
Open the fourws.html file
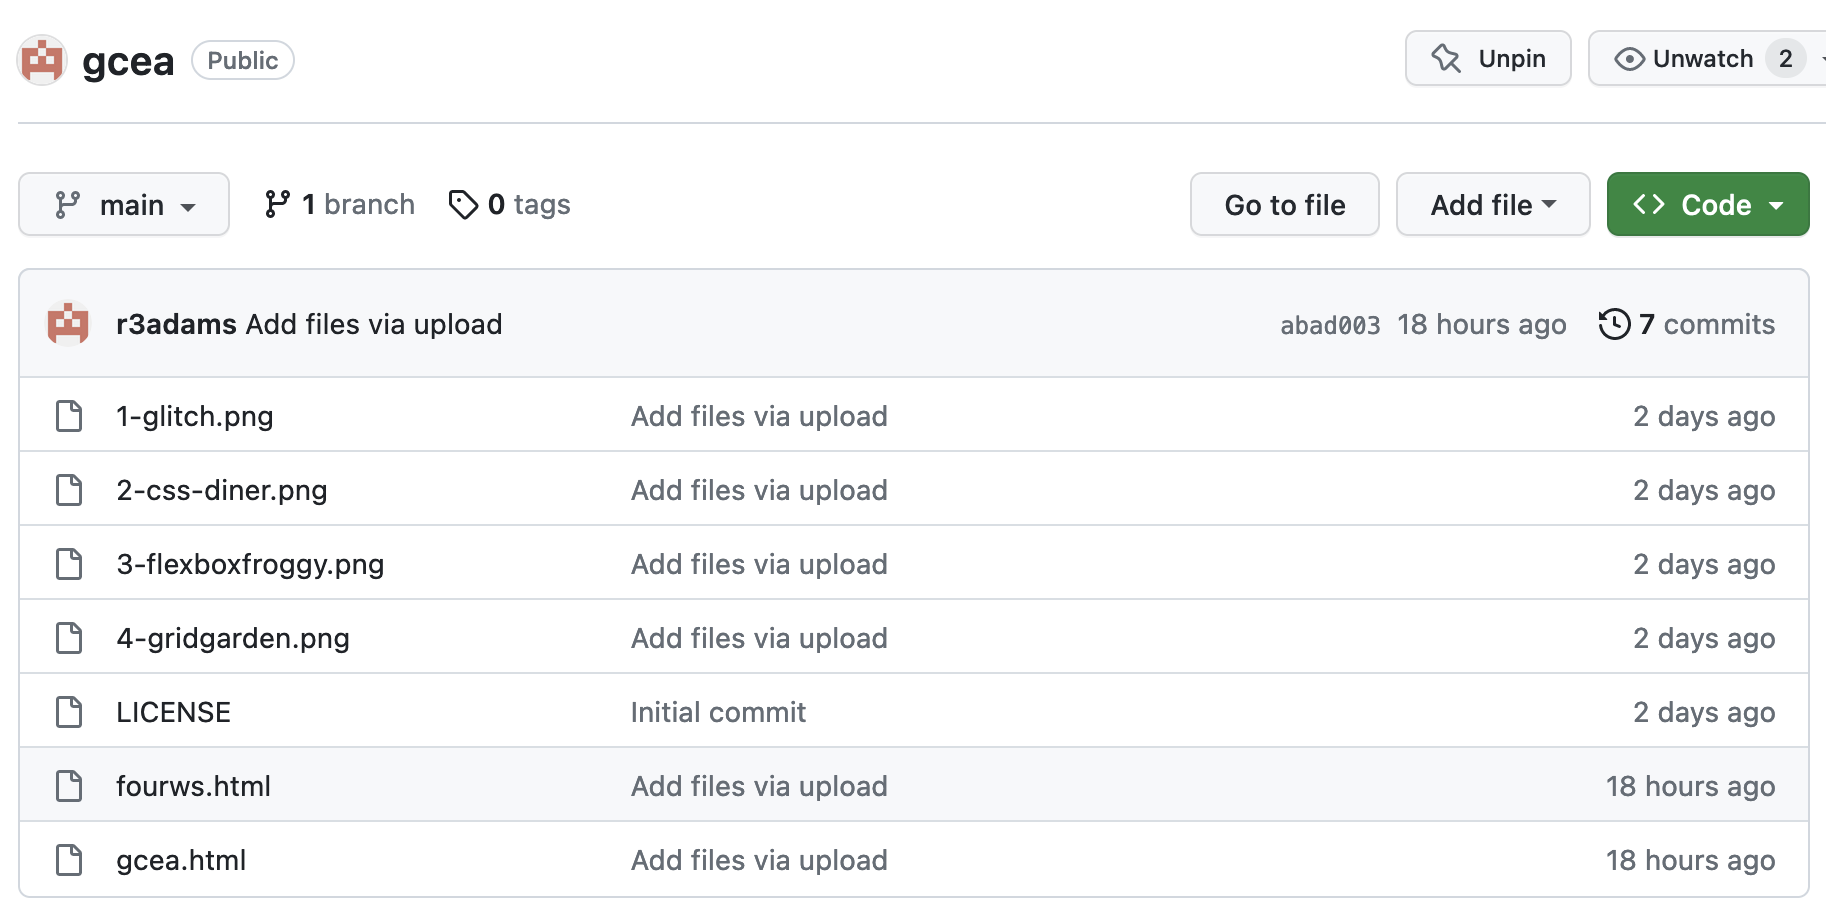[193, 786]
